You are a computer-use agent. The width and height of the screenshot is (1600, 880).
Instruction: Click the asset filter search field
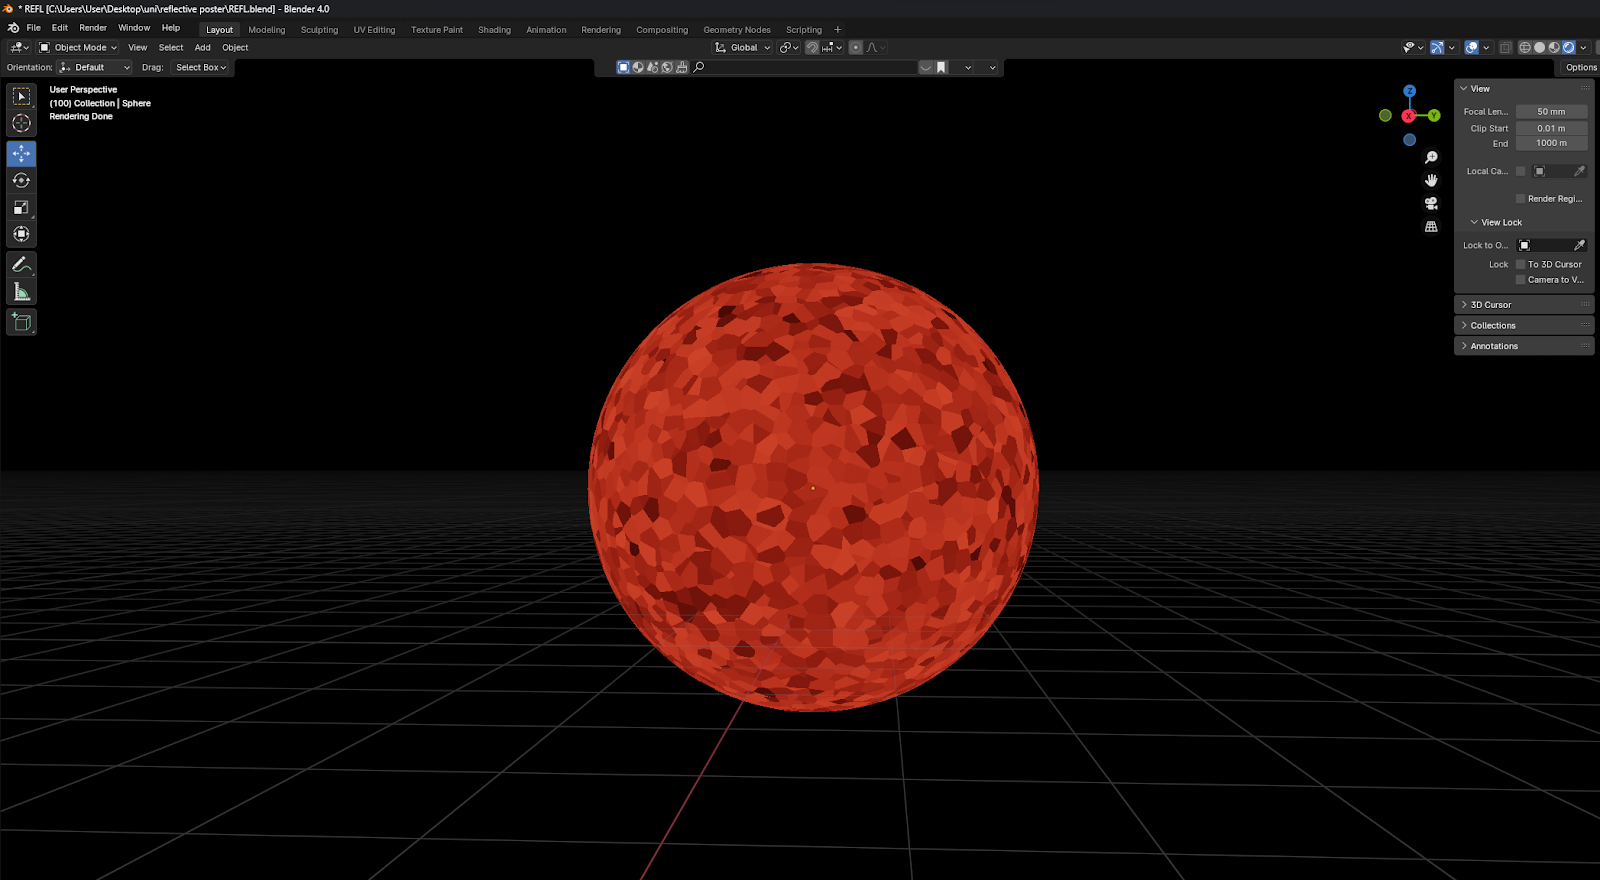coord(804,68)
